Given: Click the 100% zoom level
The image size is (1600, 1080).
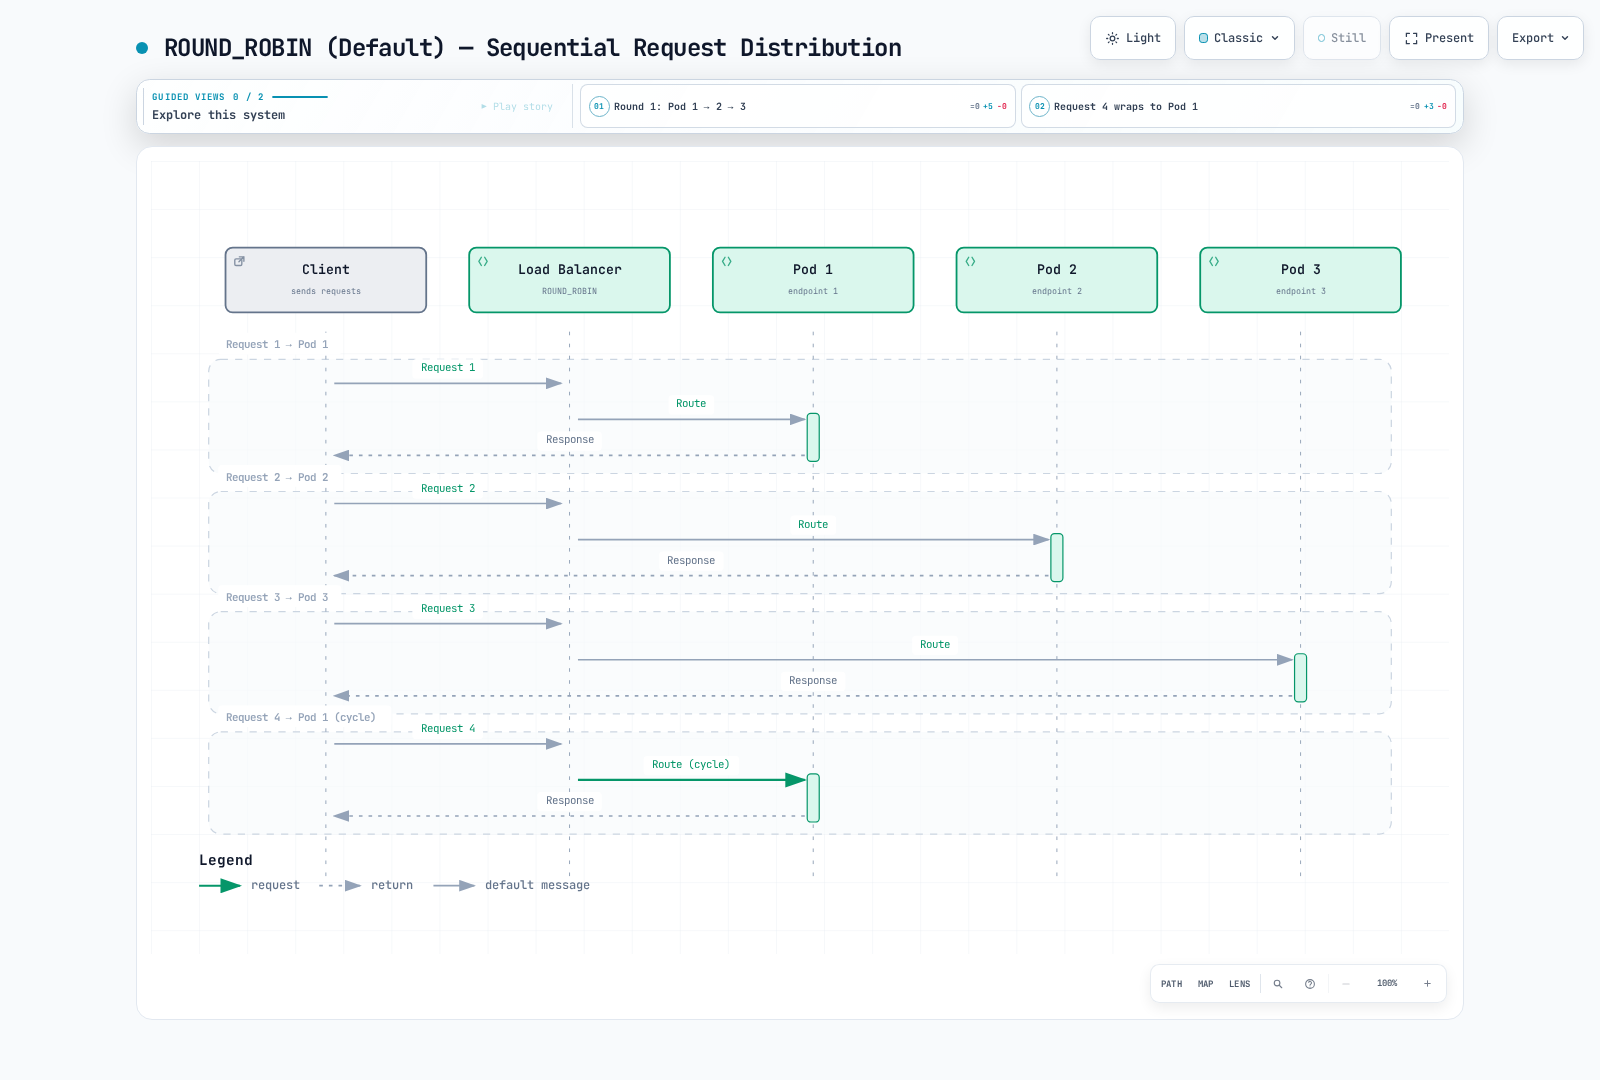Looking at the screenshot, I should [1387, 984].
